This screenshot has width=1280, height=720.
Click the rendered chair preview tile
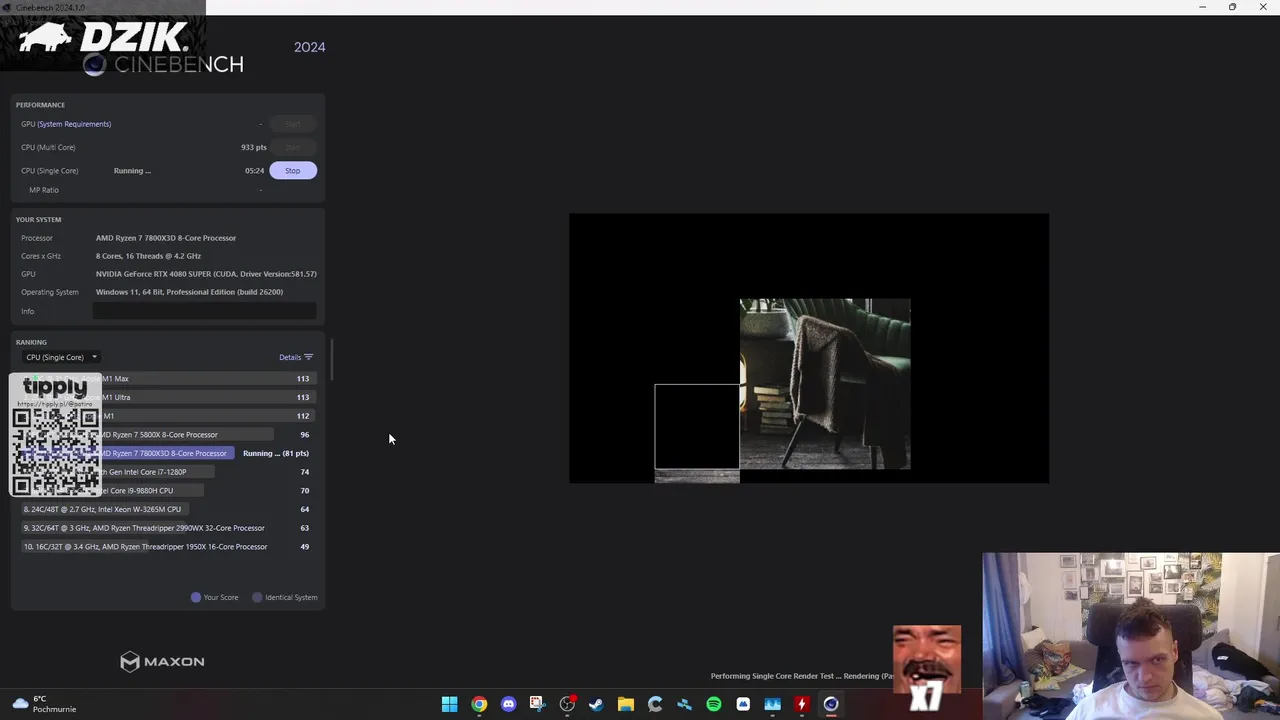click(825, 384)
